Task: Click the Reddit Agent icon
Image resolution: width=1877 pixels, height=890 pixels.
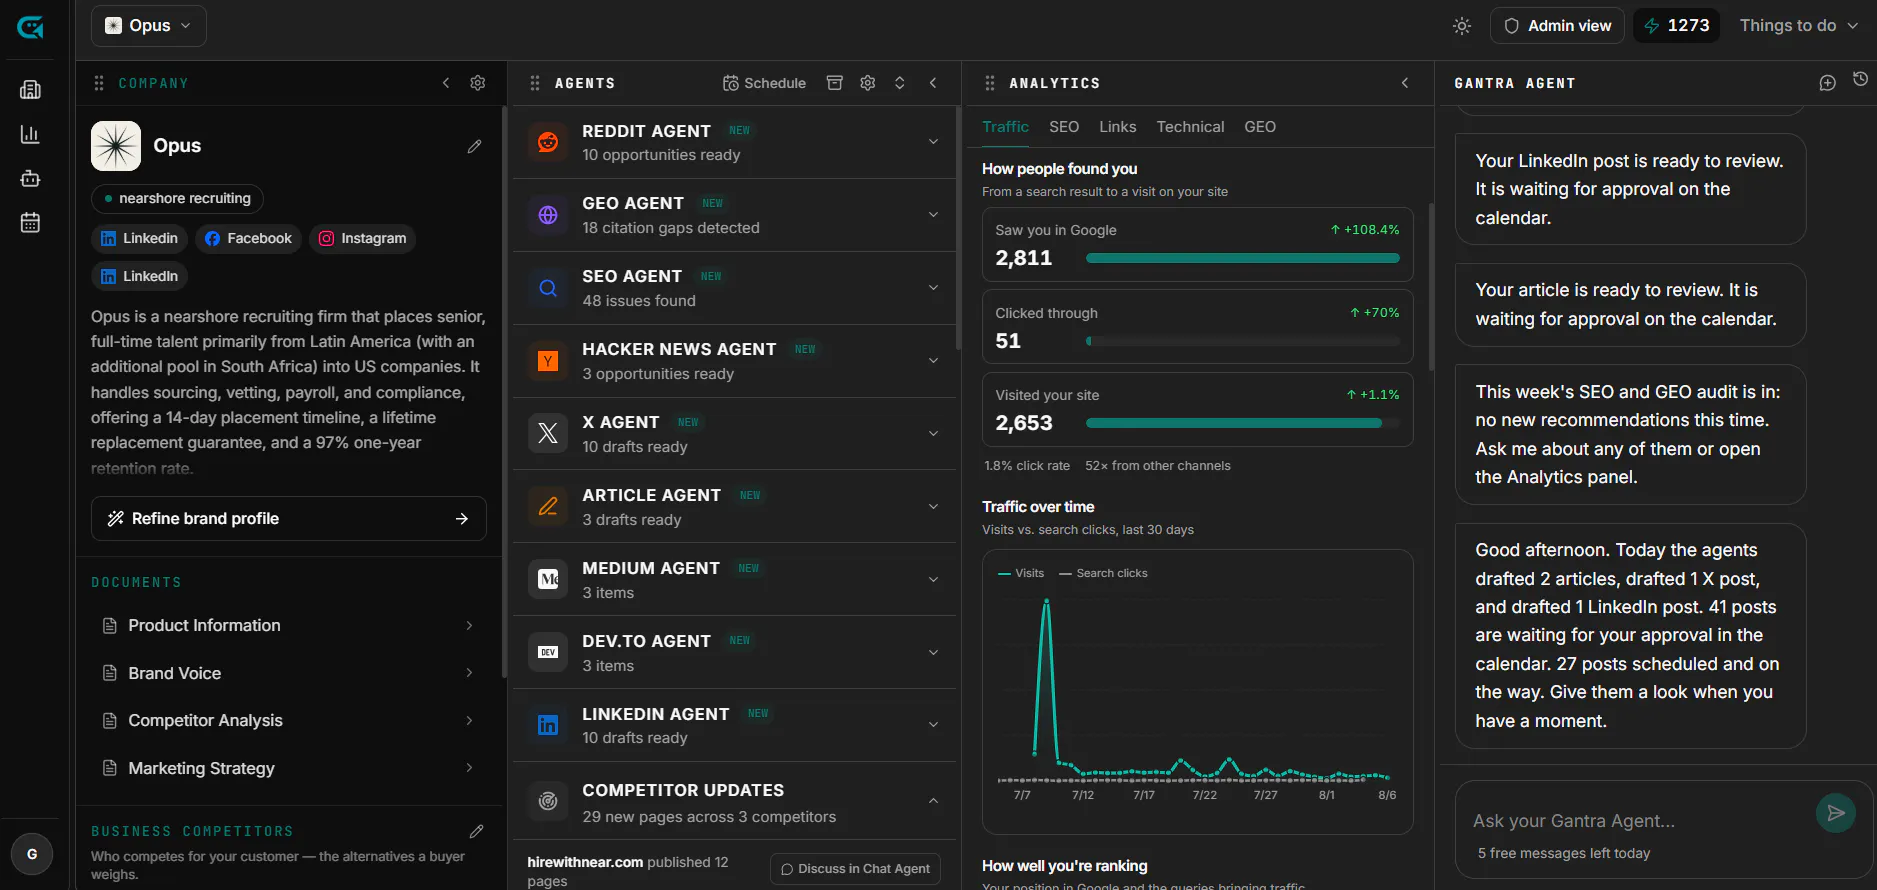Action: 548,142
